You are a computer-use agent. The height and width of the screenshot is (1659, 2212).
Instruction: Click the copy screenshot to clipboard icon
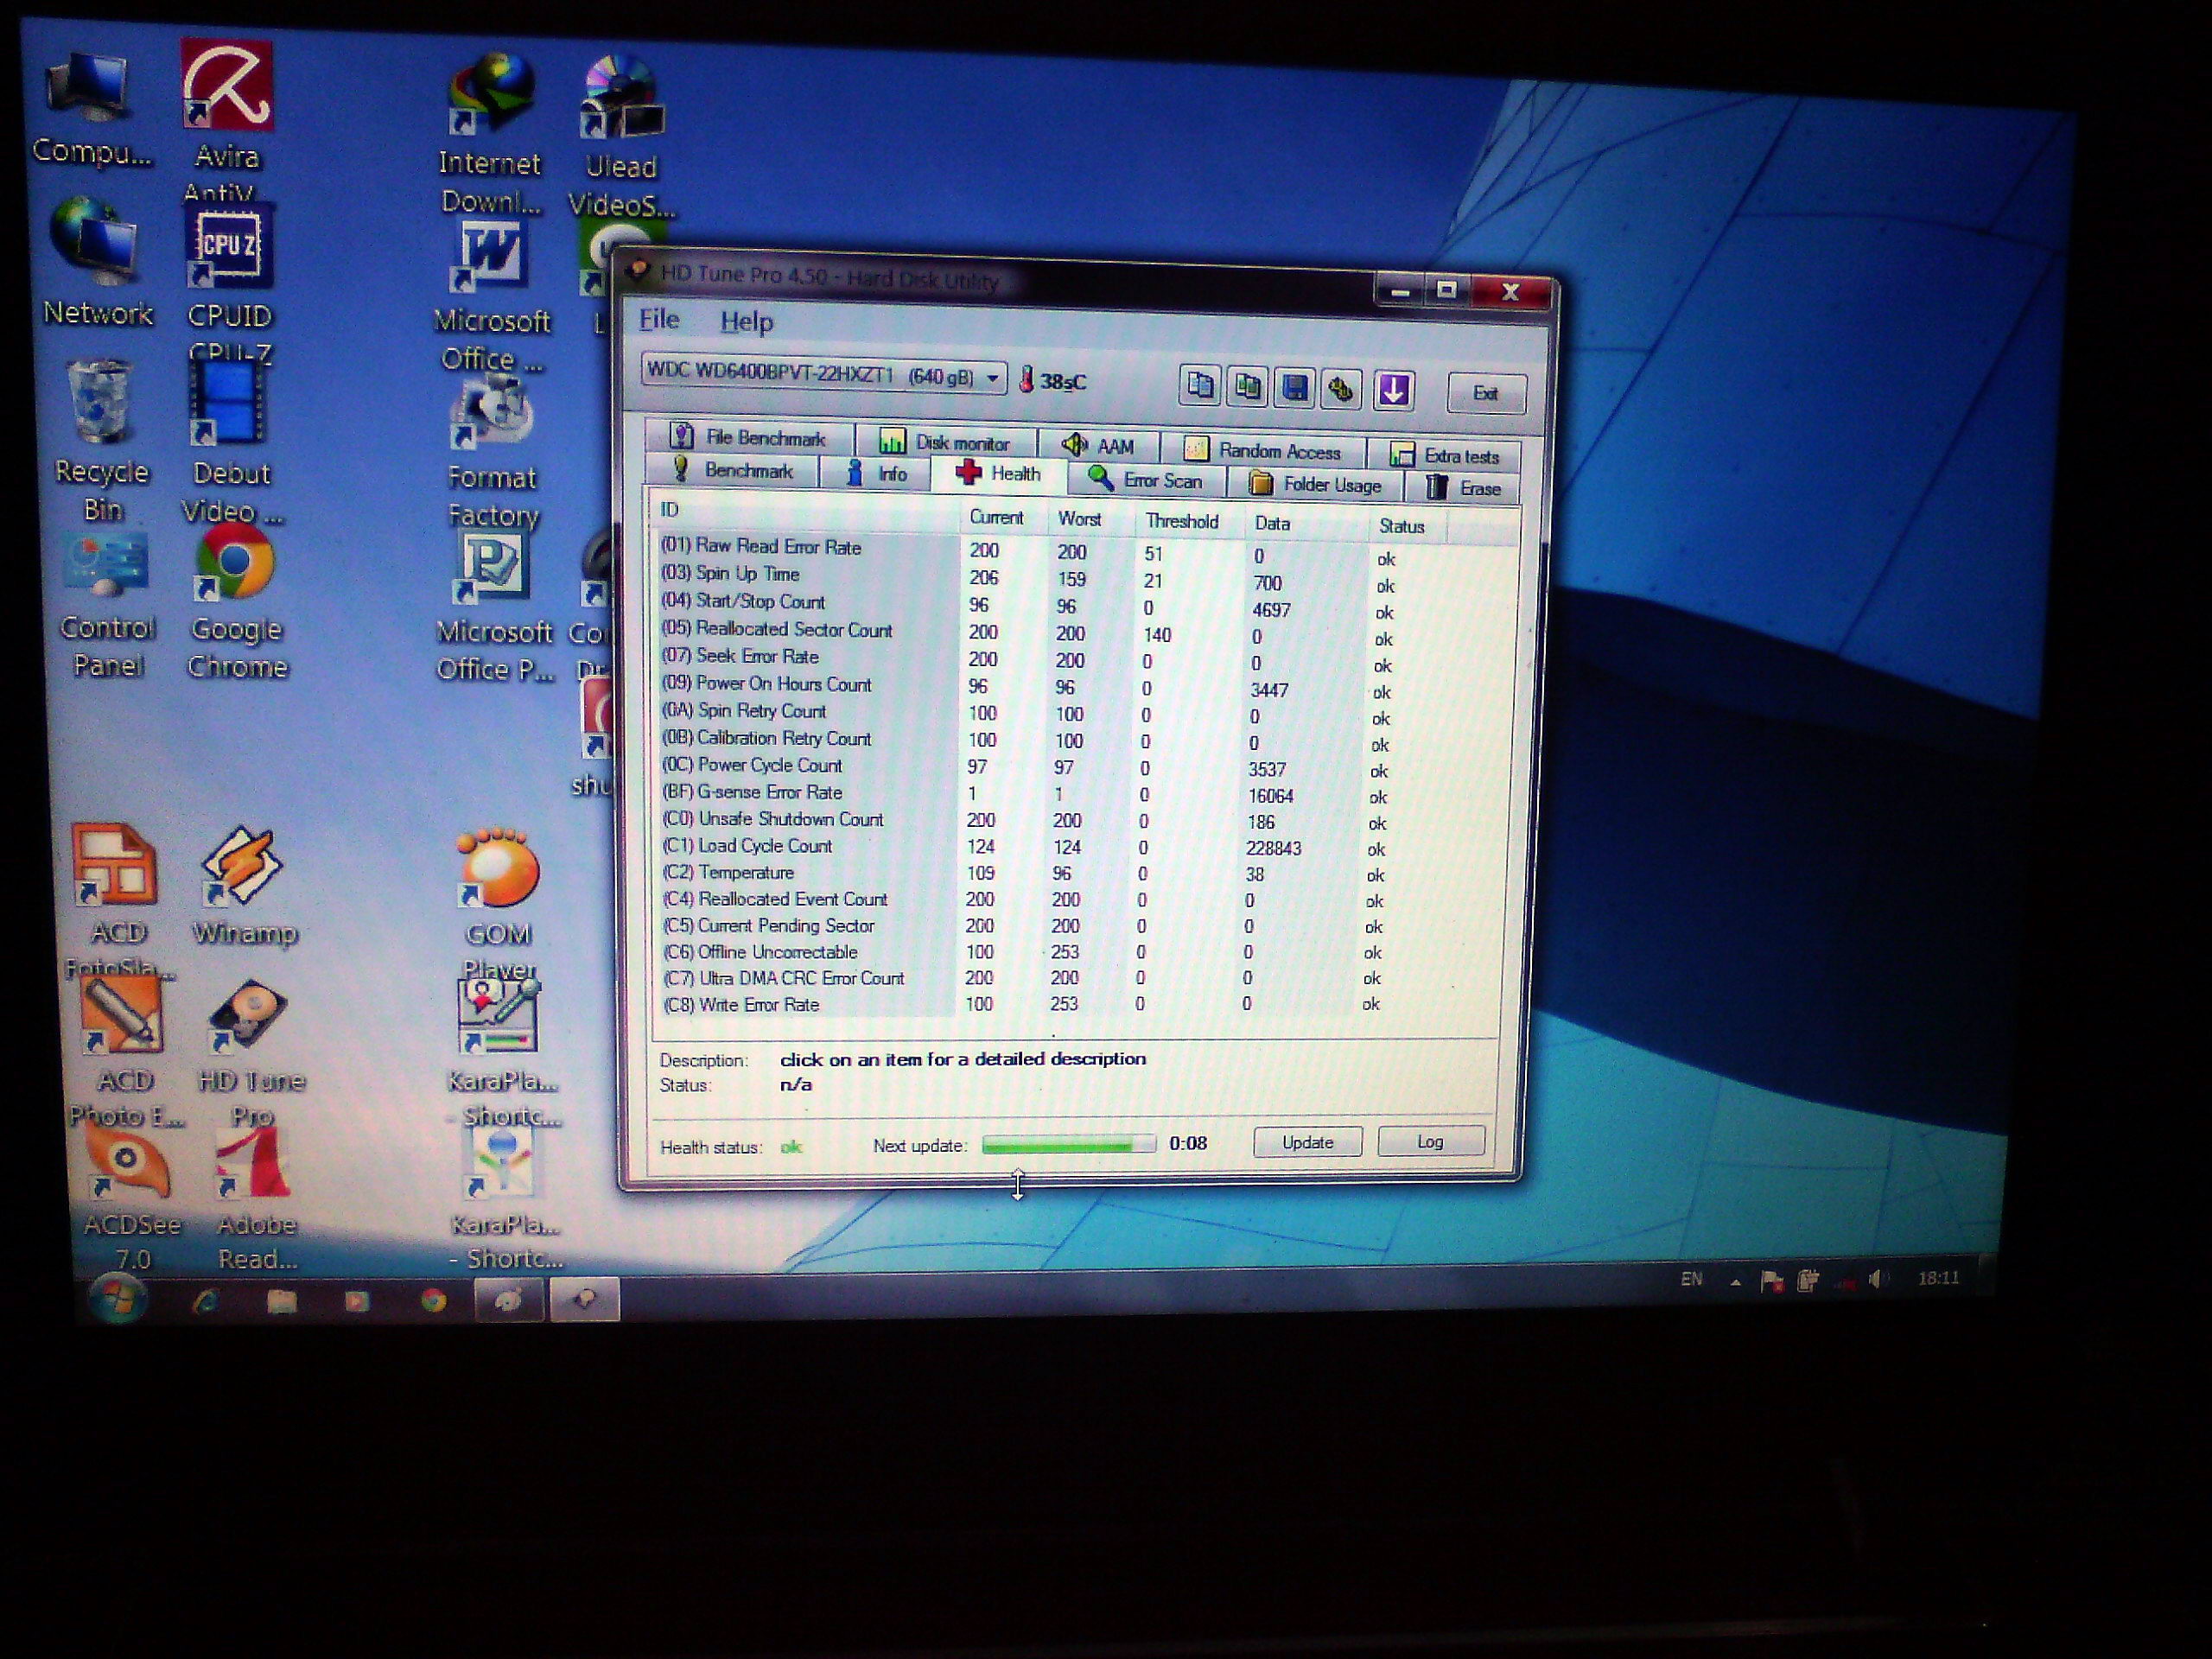click(1247, 387)
